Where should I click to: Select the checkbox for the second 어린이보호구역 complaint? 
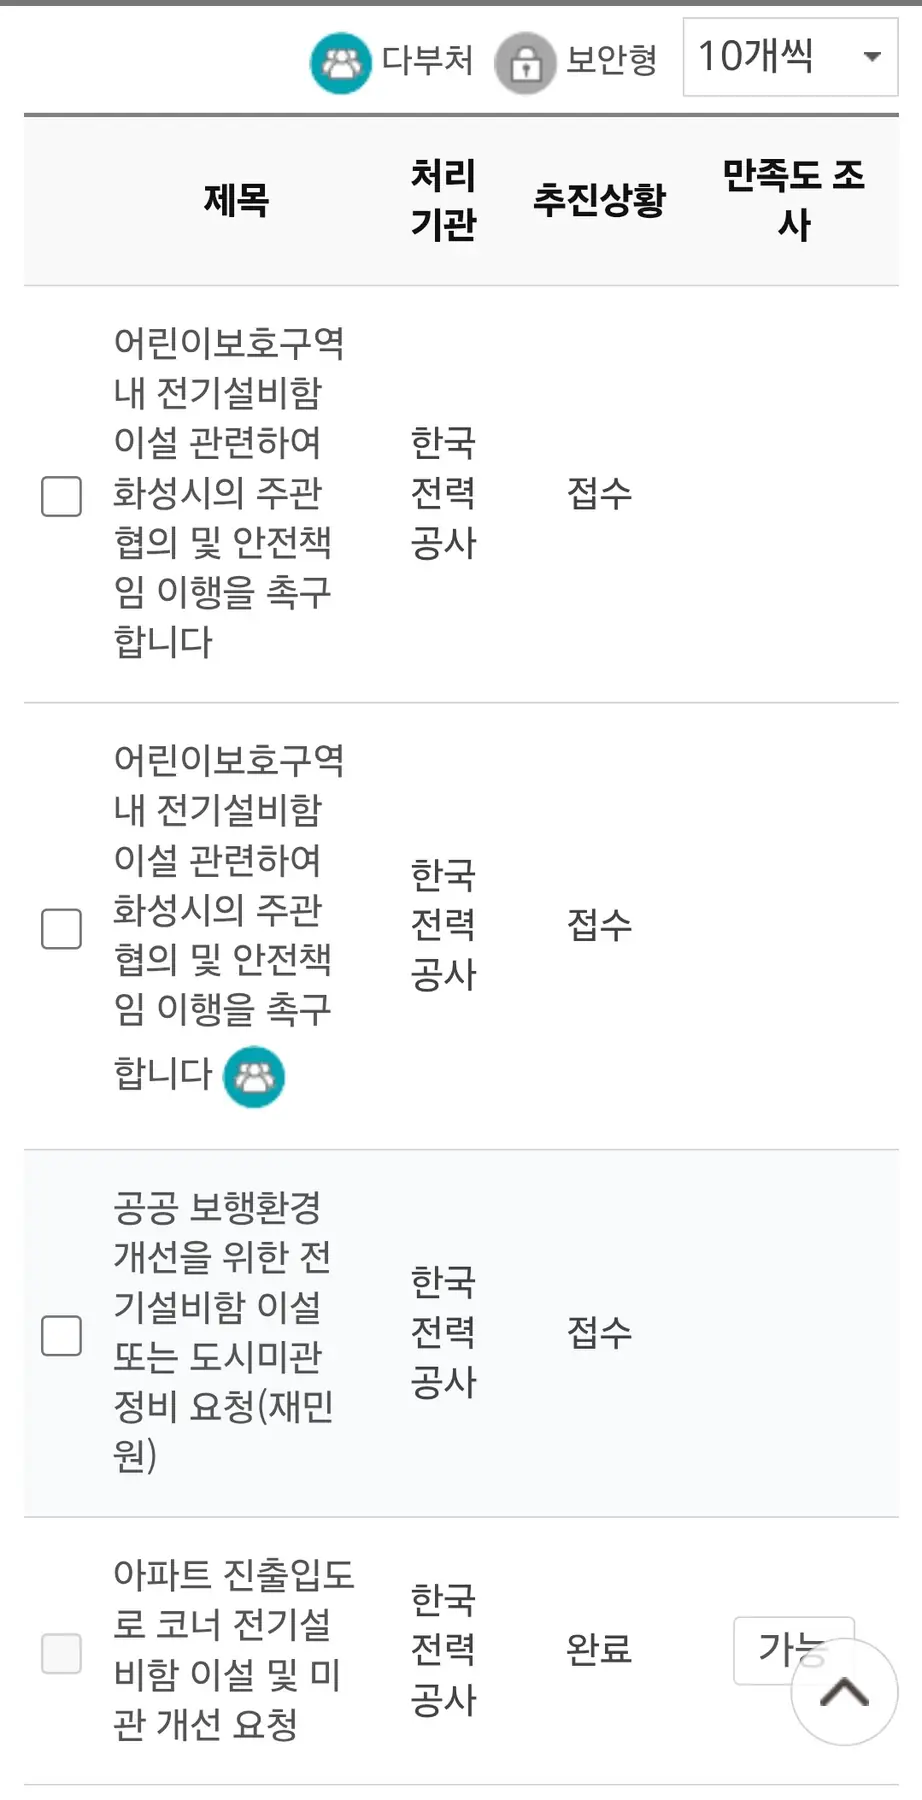click(61, 929)
